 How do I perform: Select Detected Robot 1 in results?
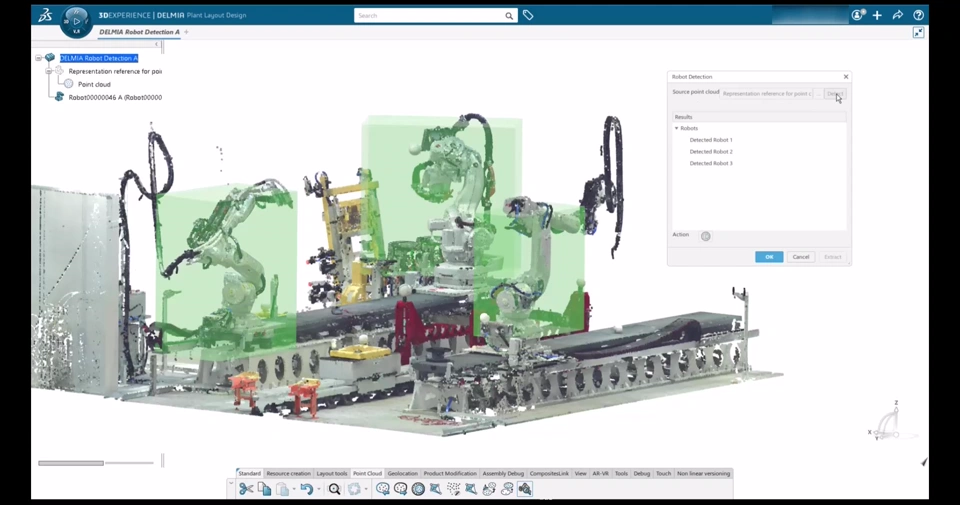(711, 140)
